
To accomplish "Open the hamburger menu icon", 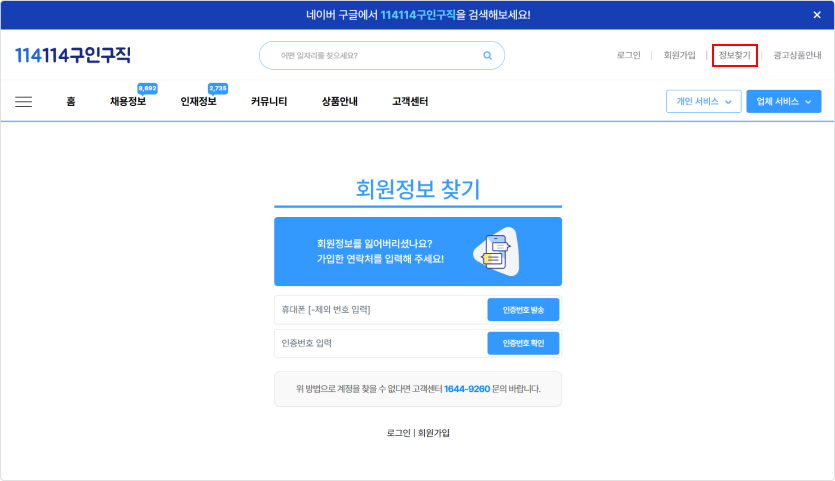I will coord(24,101).
